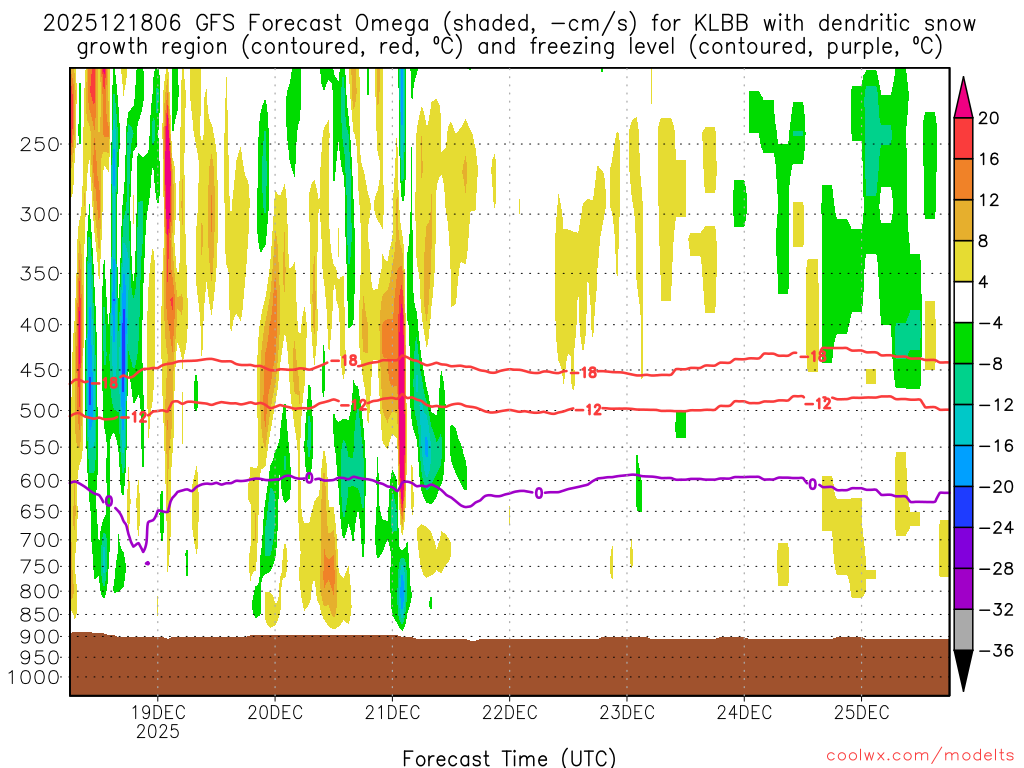Click the 24DEC date tick label
Viewport: 1024px width, 768px height.
tap(744, 712)
